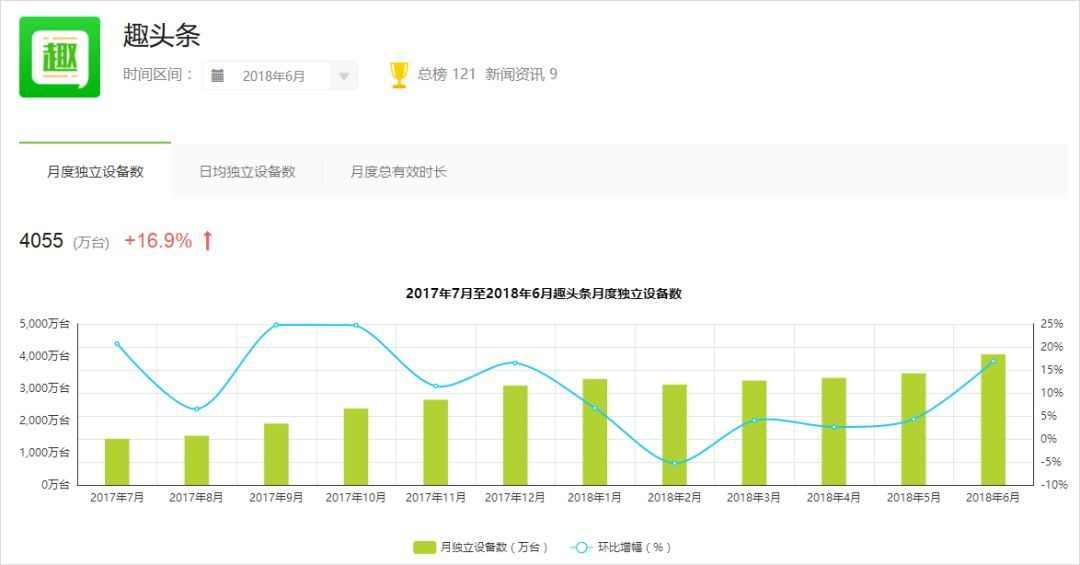Click the 新闻资讯 9 category rank

521,75
